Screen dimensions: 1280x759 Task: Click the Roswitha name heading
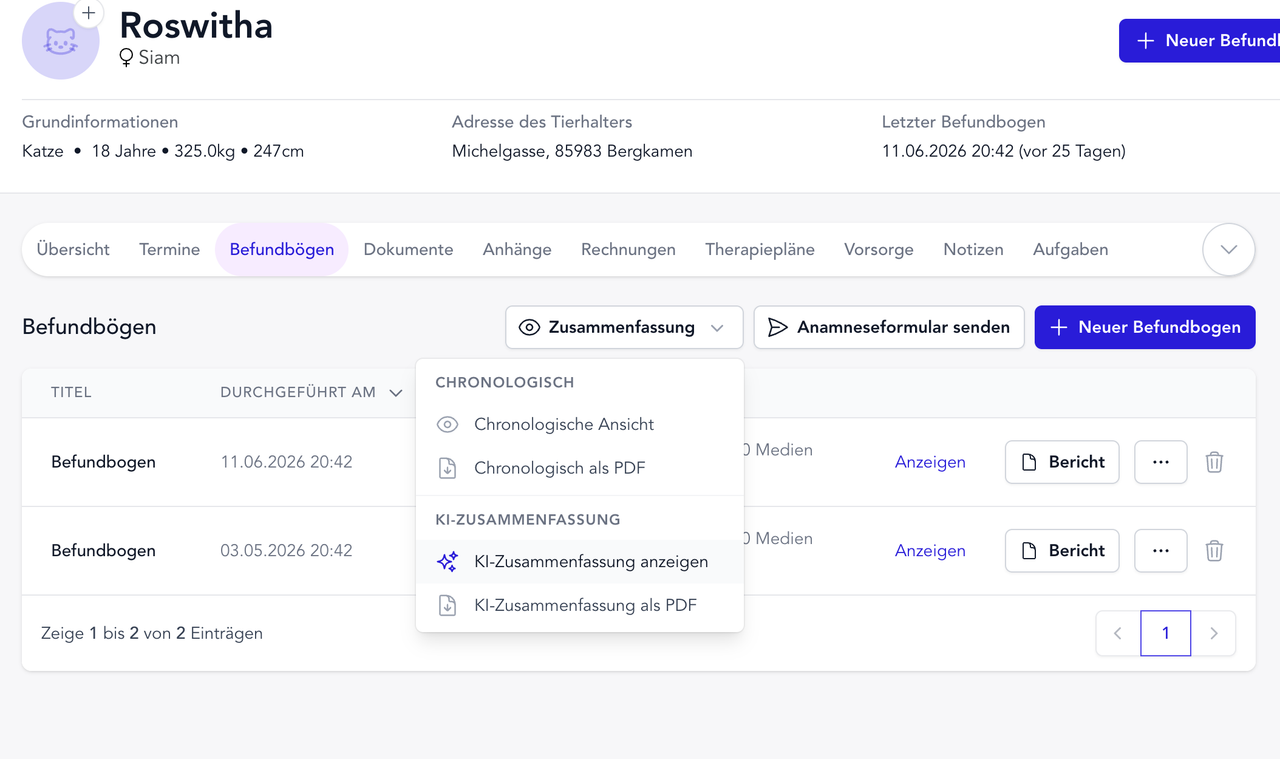pyautogui.click(x=196, y=25)
